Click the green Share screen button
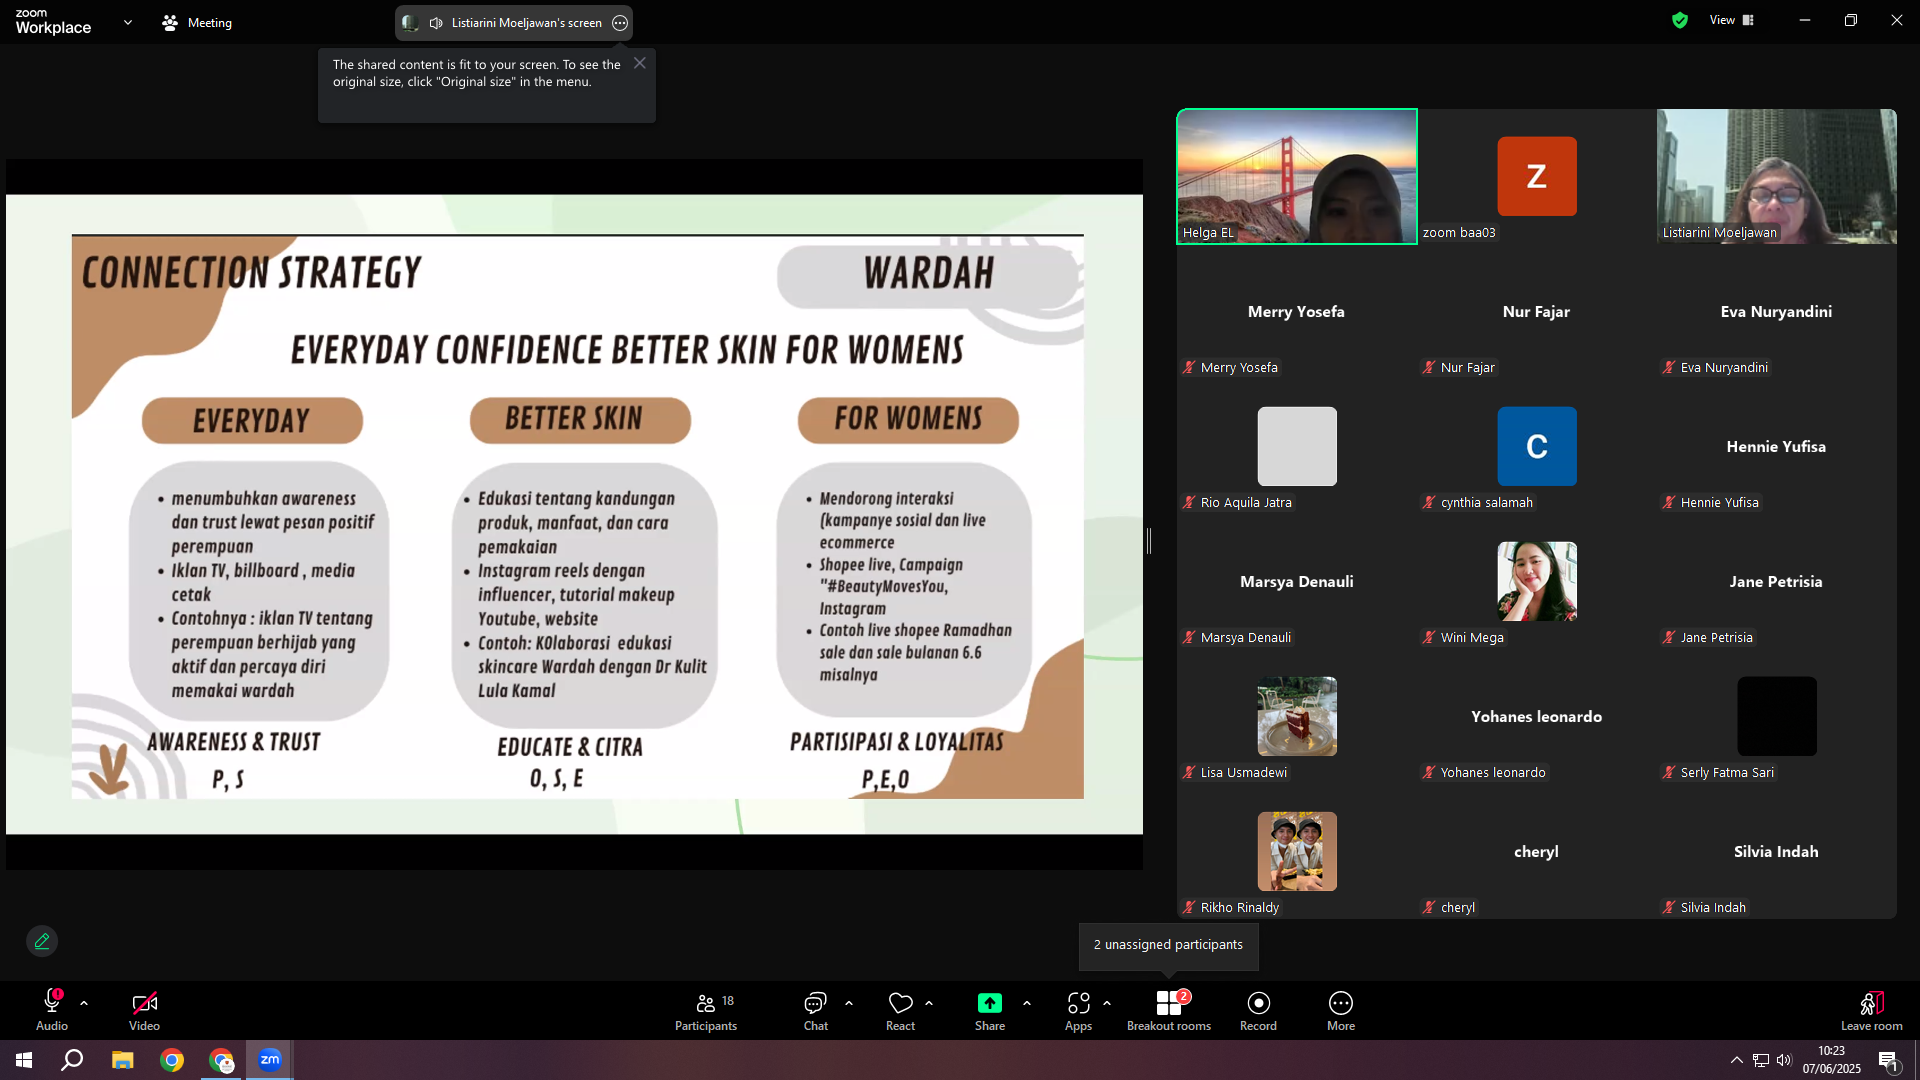This screenshot has width=1920, height=1080. point(990,1010)
